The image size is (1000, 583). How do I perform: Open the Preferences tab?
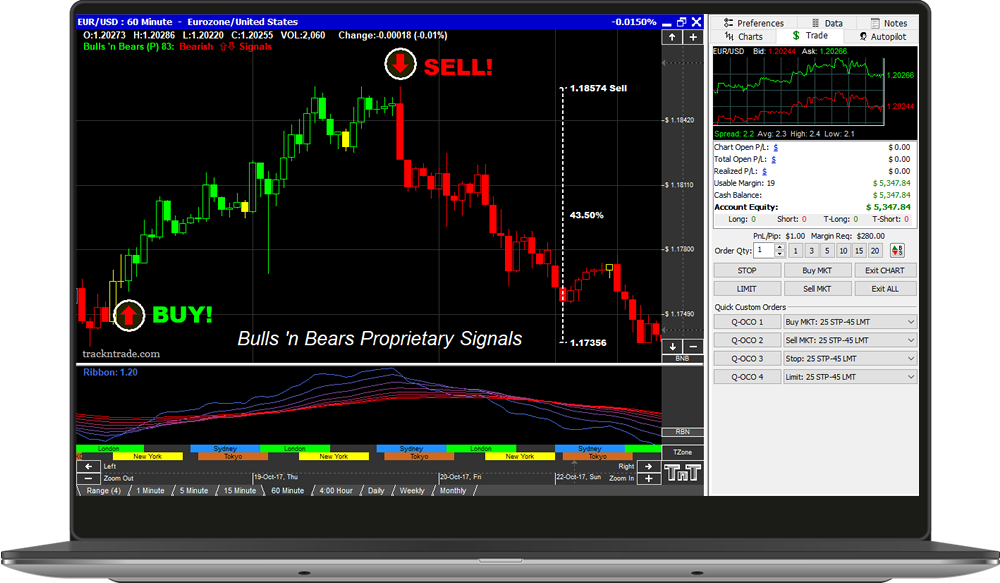[753, 23]
